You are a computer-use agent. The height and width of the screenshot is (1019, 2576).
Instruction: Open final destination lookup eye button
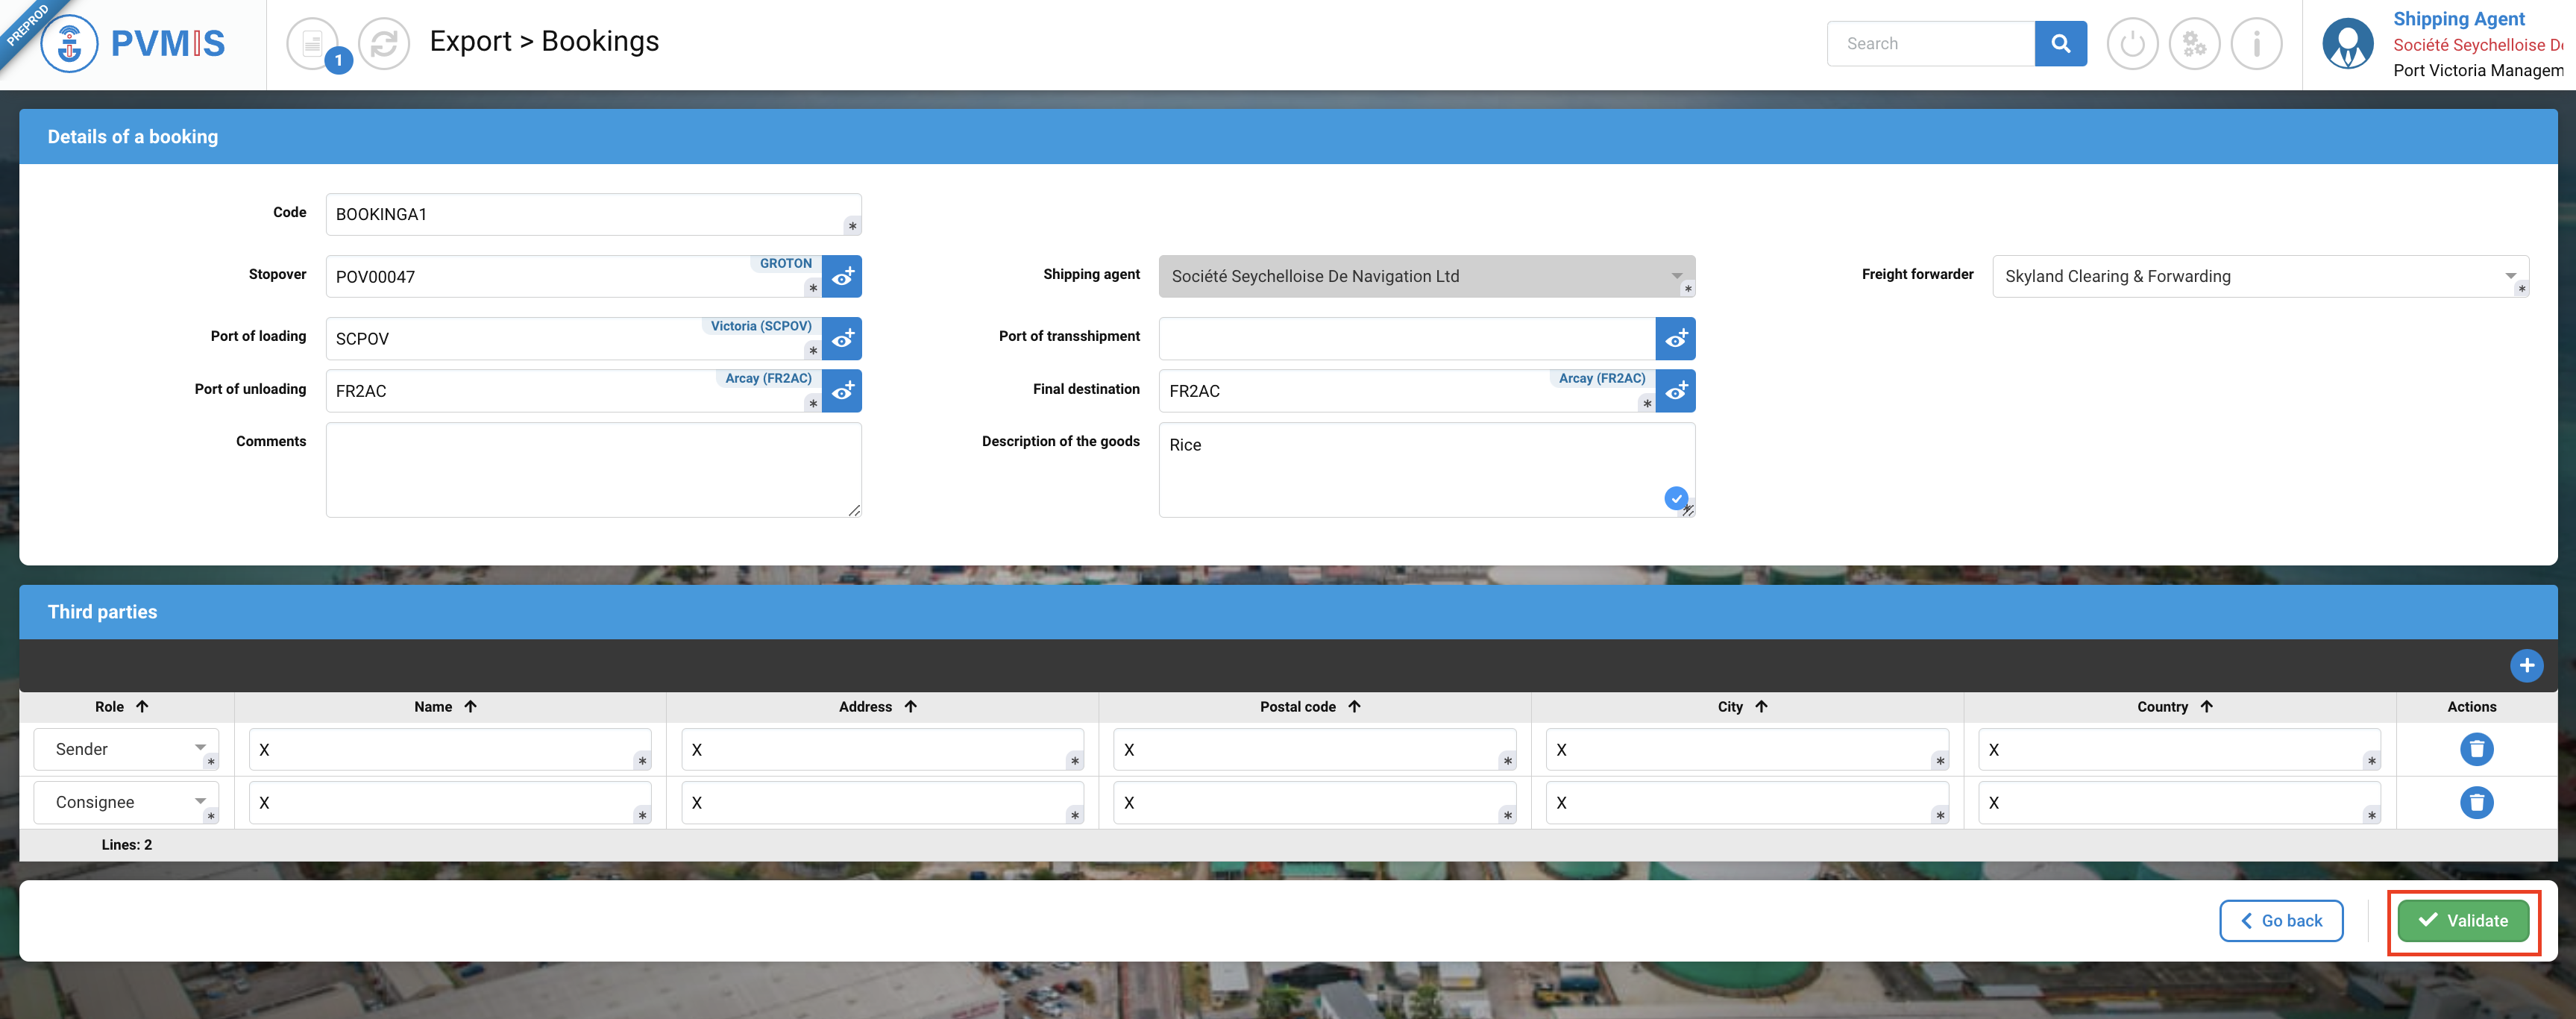(x=1675, y=391)
